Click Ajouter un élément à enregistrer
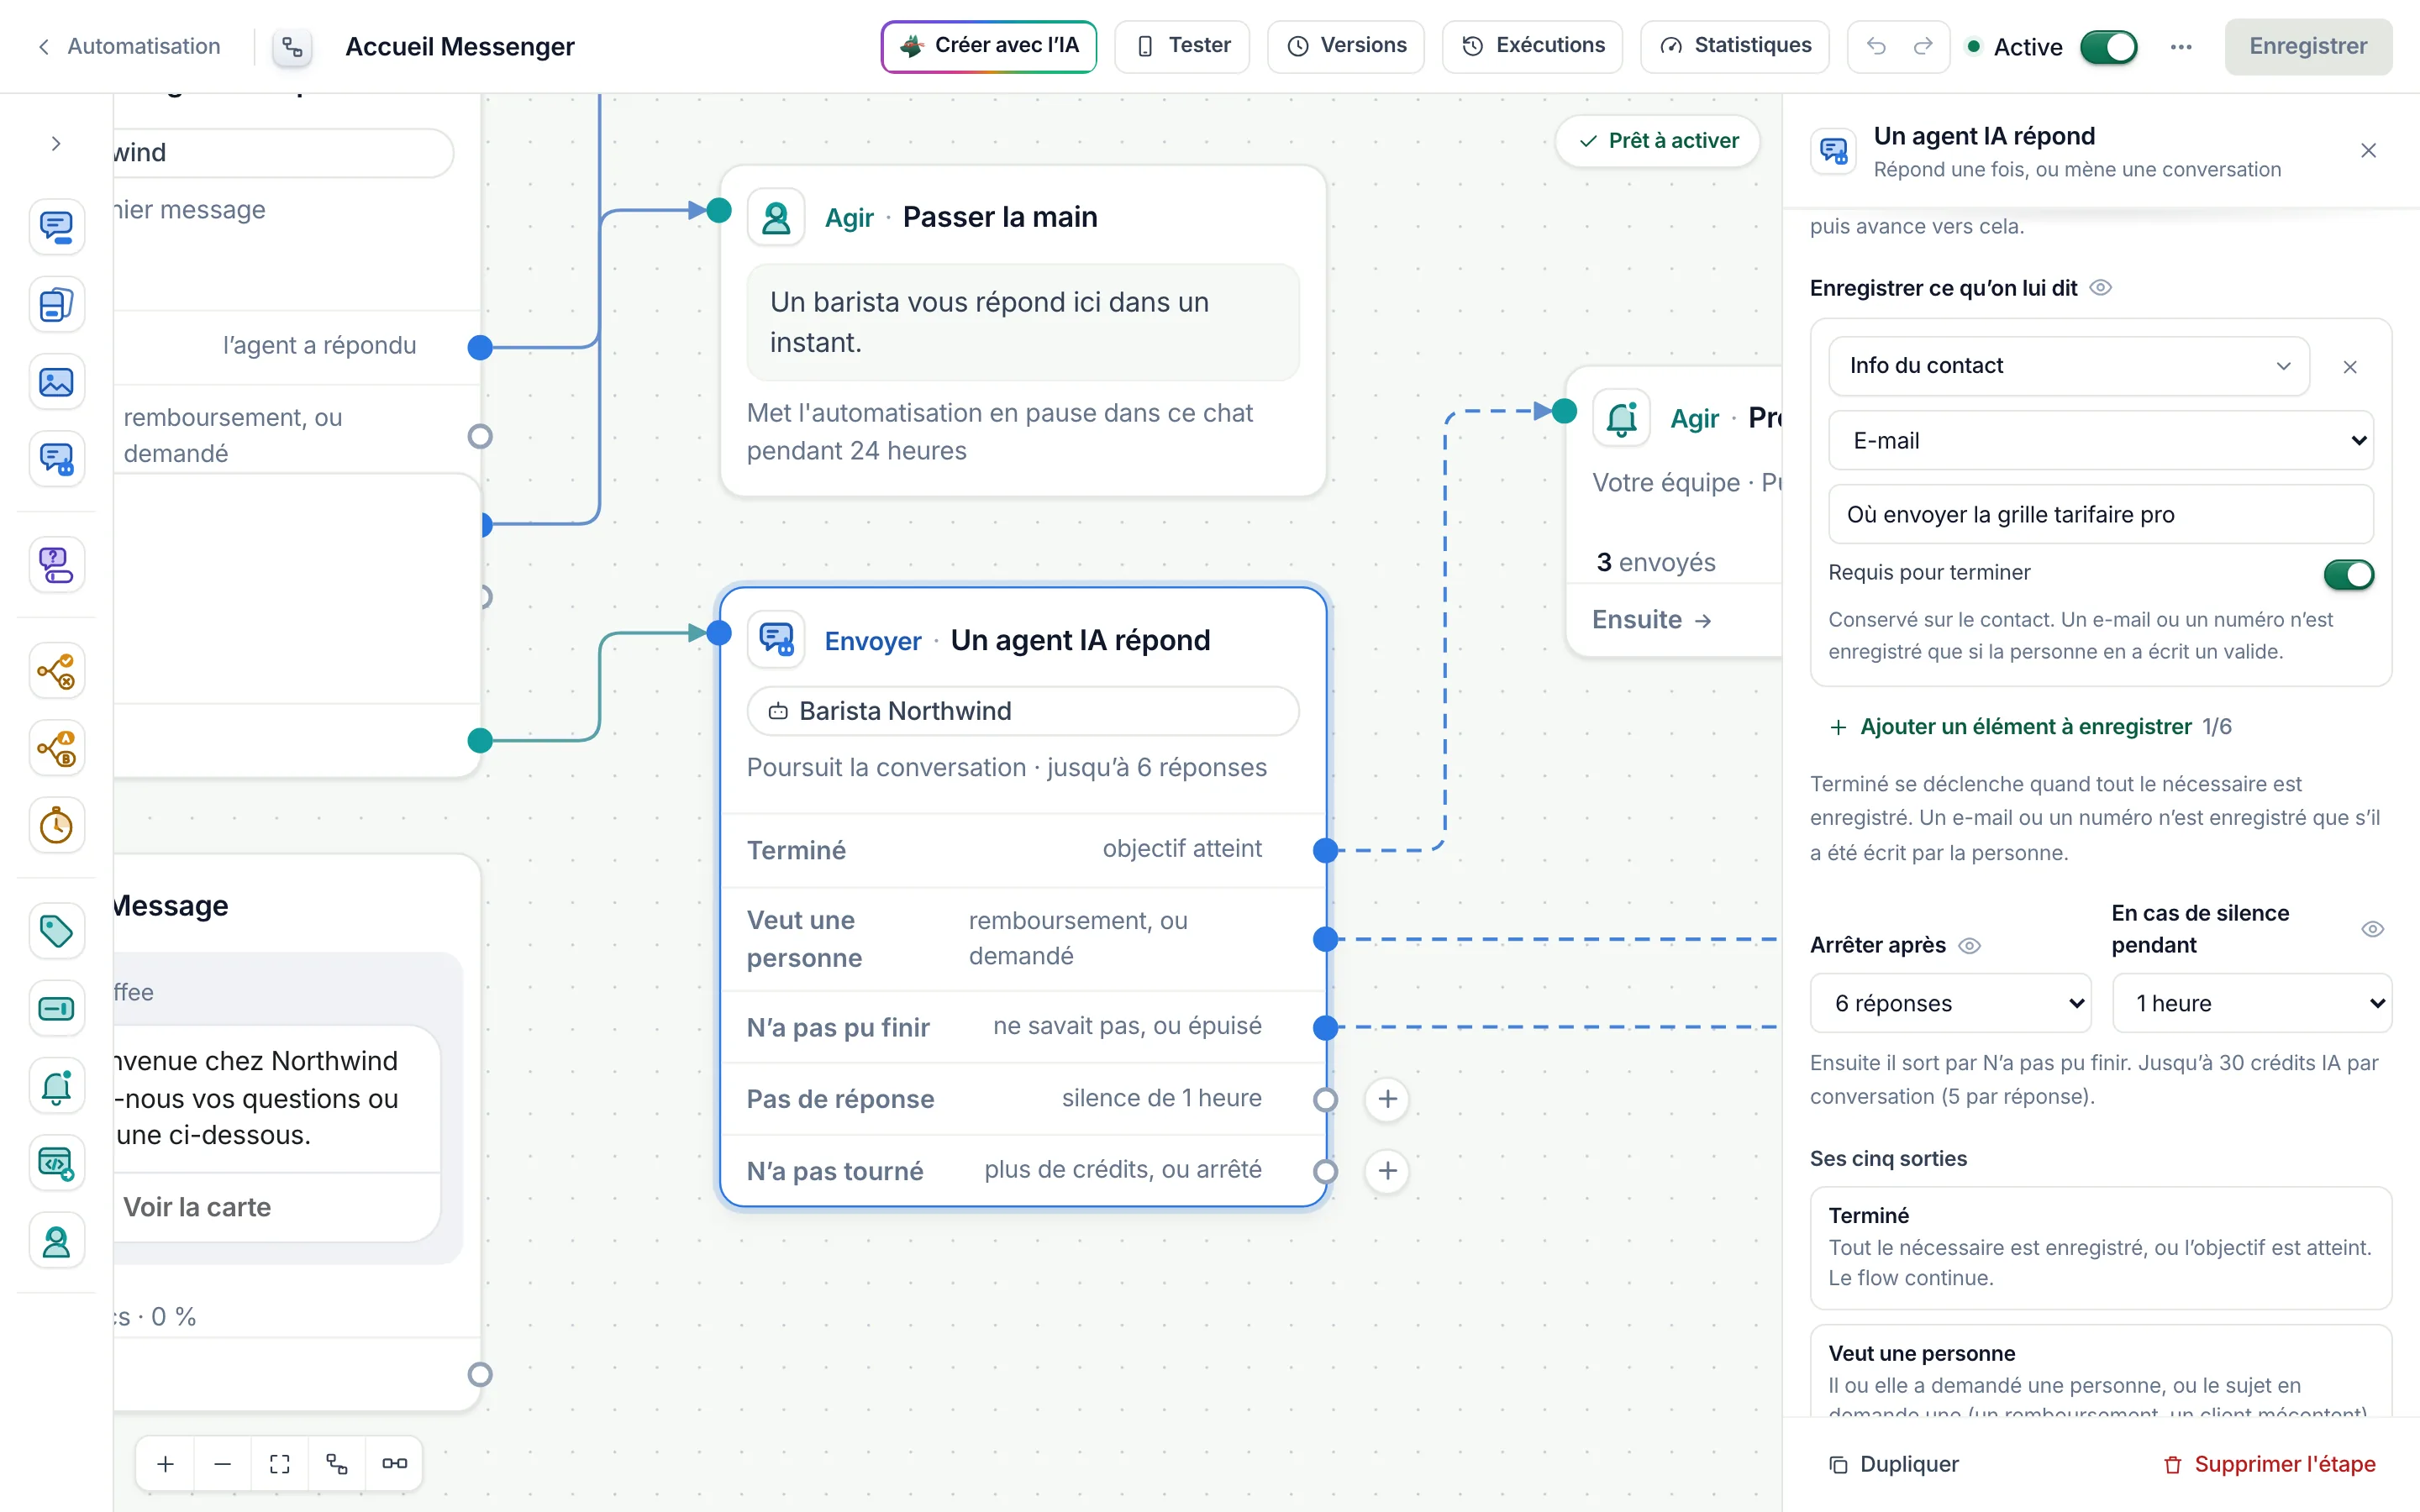 [2011, 727]
